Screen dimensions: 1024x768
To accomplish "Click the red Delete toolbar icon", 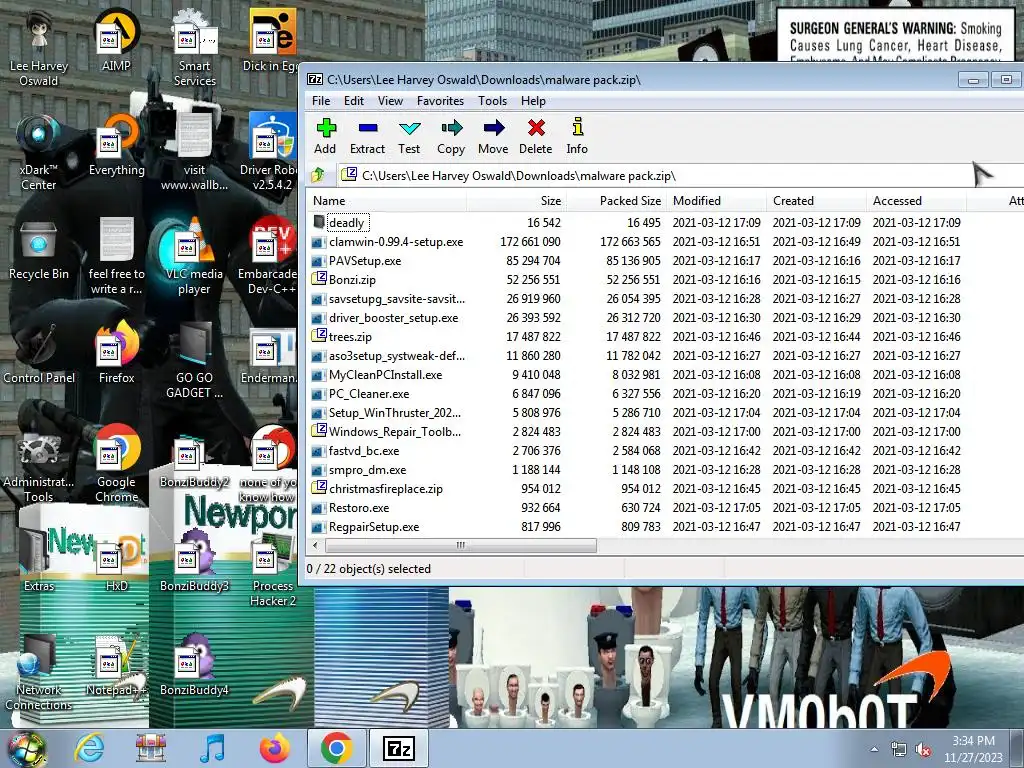I will (x=536, y=136).
